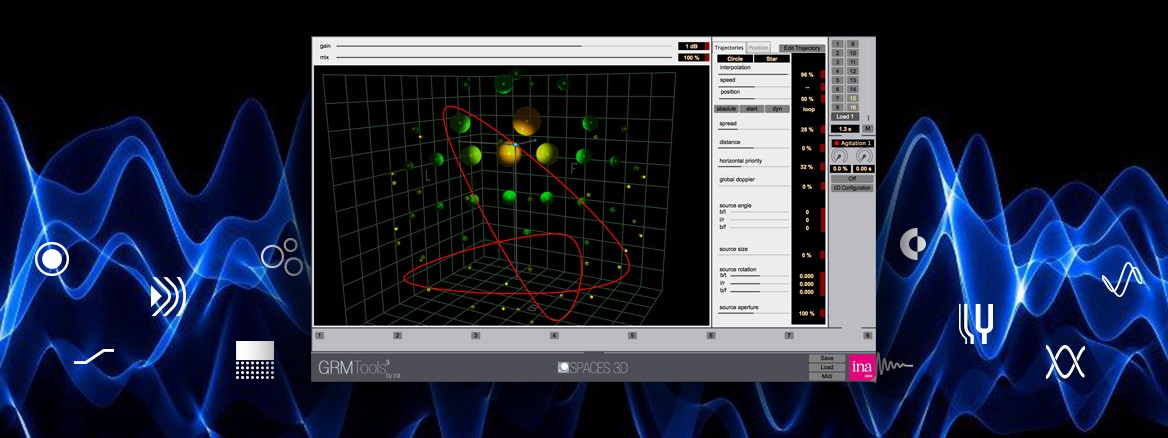Click the Load 1 button
This screenshot has width=1168, height=438.
click(x=845, y=117)
